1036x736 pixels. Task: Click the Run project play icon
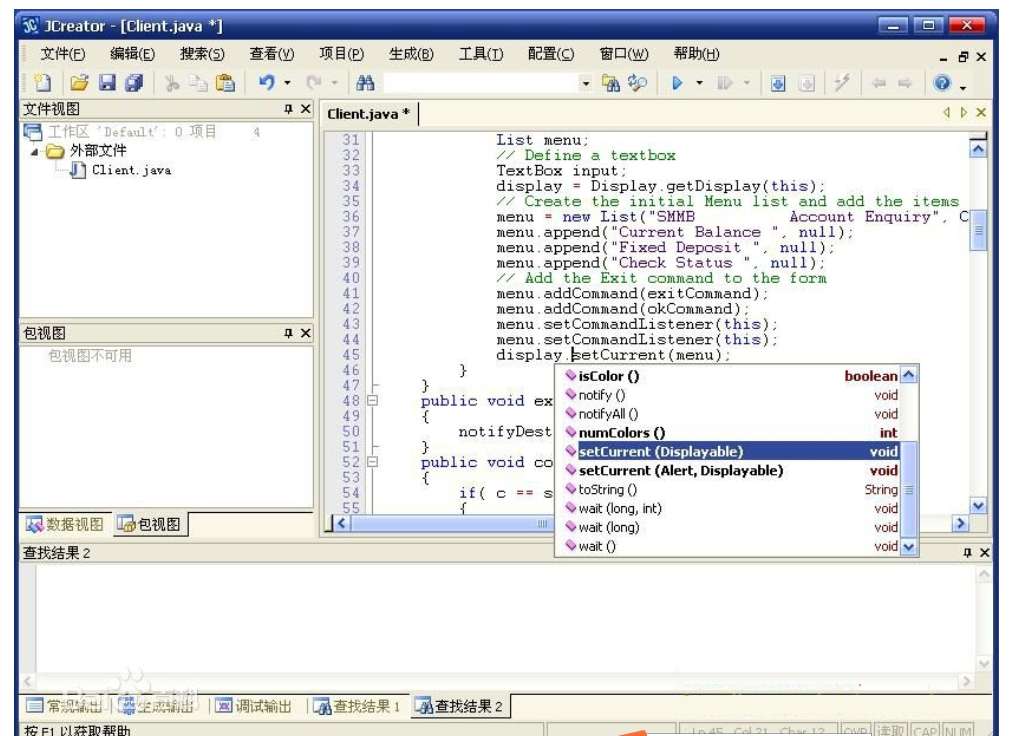point(677,83)
